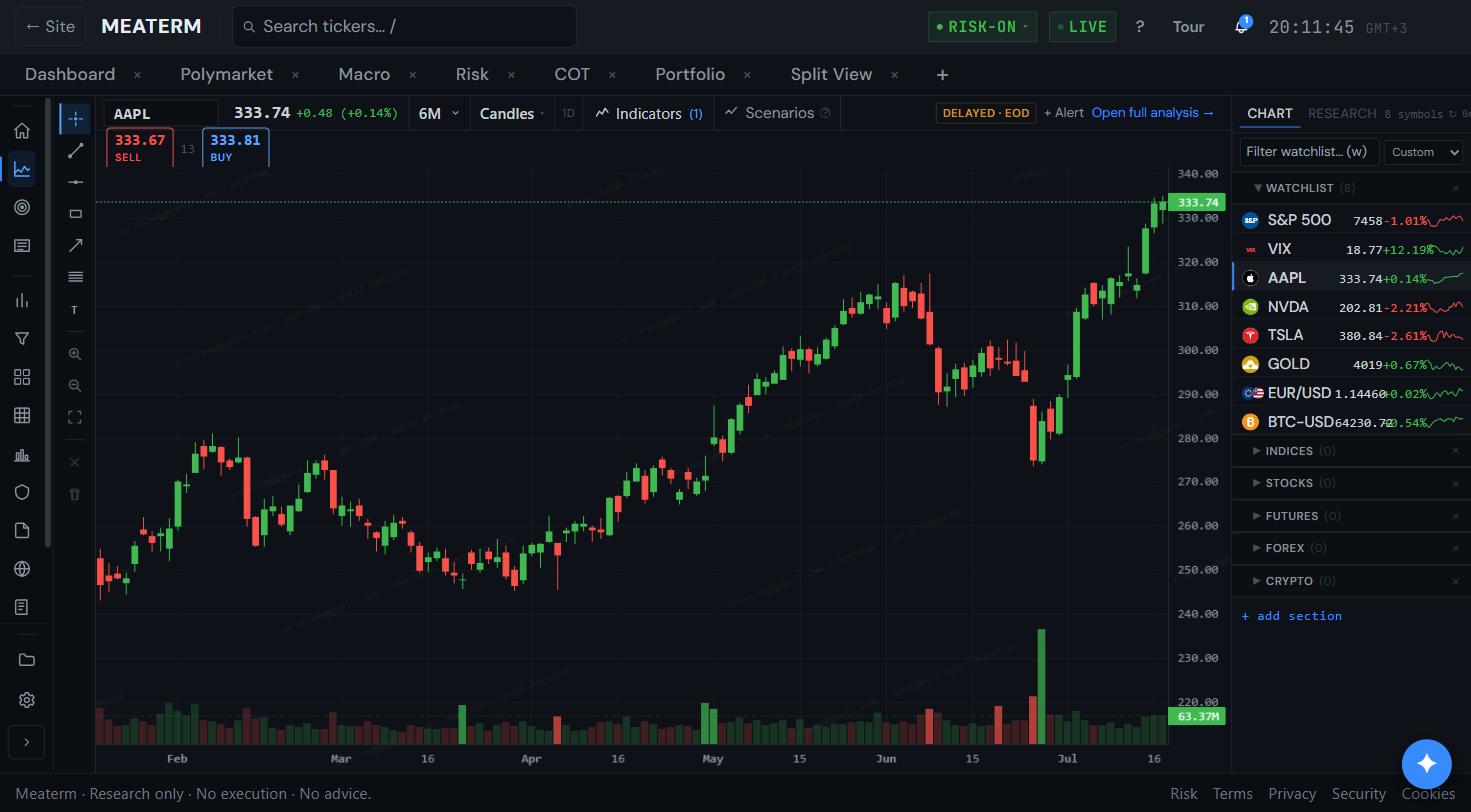Open the home sidebar icon
Screen dimensions: 1471x812
pos(22,131)
